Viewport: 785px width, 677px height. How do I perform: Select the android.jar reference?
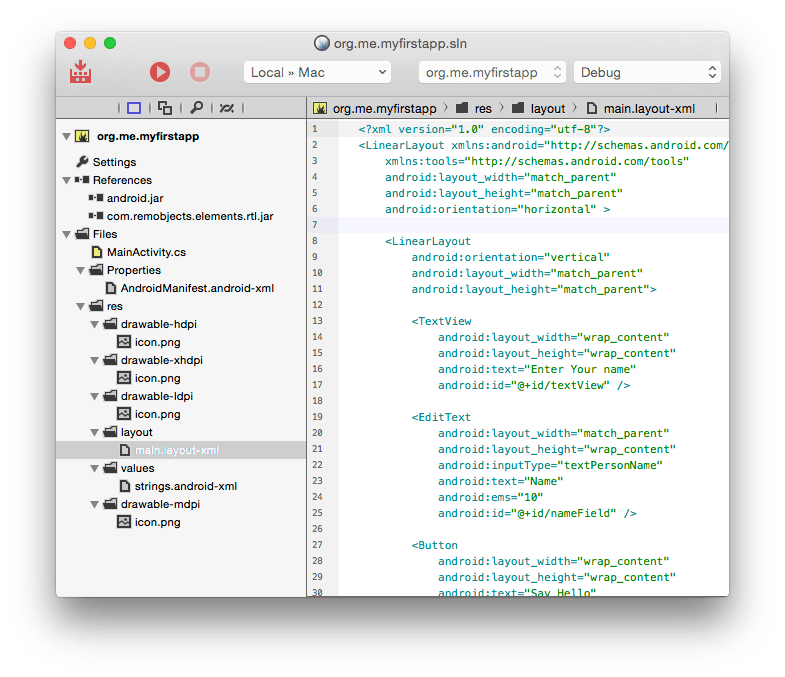pos(135,198)
